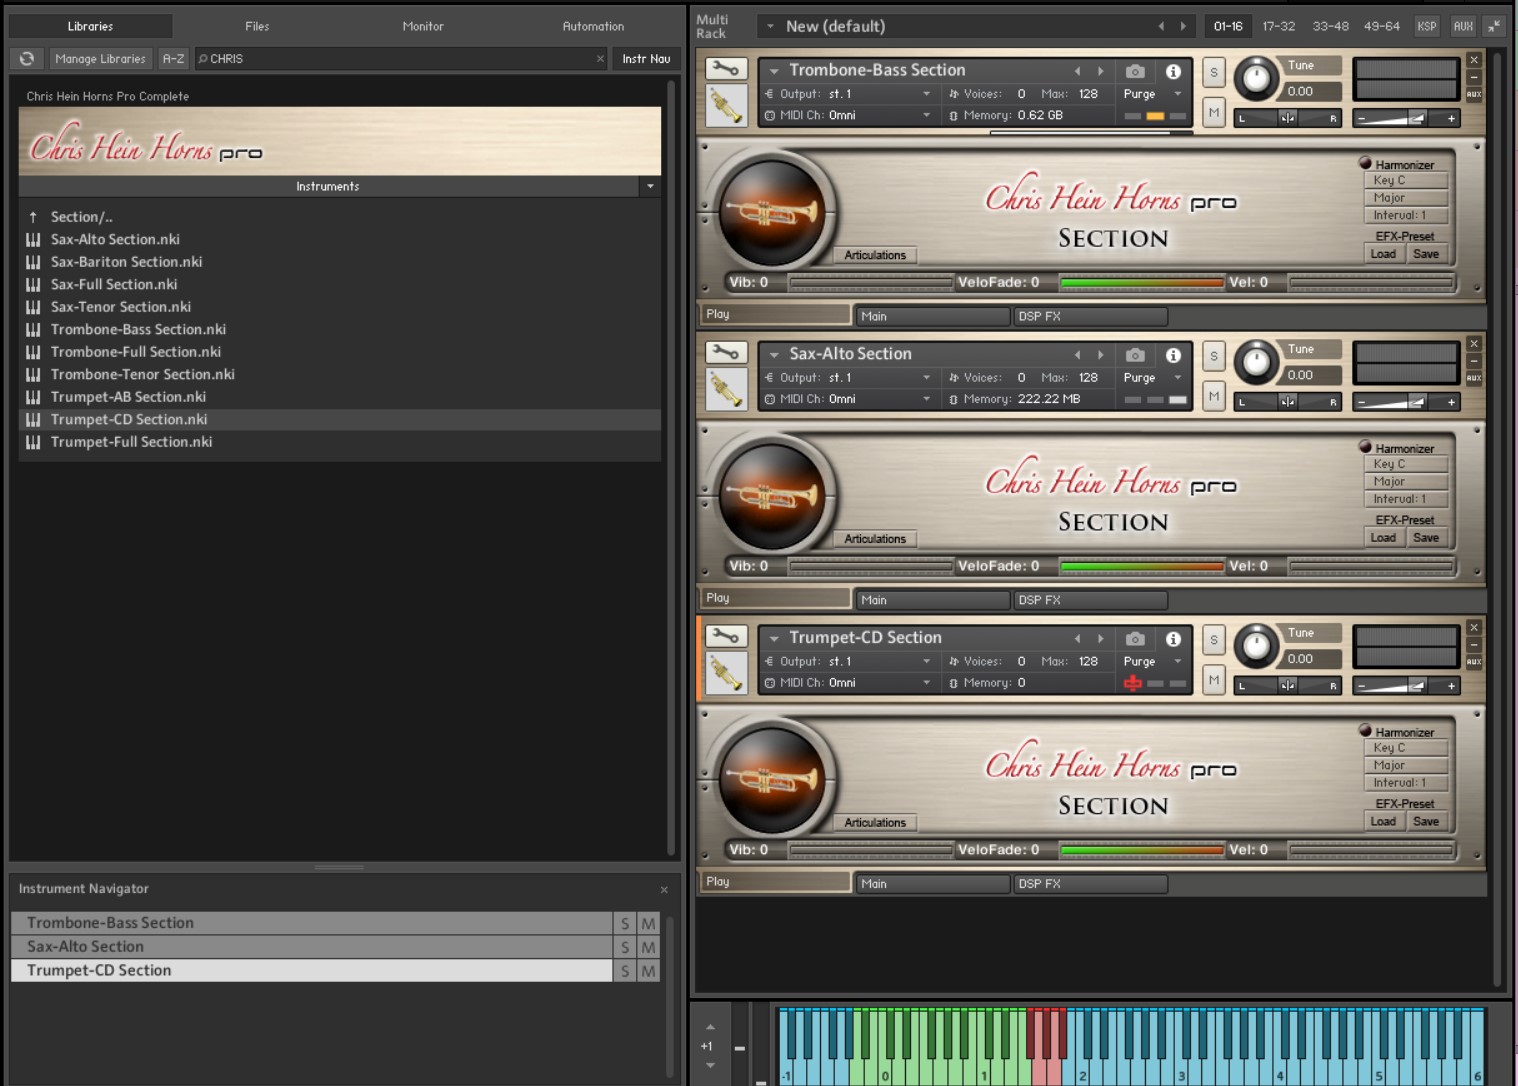Switch to the Automation tab
1518x1086 pixels.
tap(593, 26)
